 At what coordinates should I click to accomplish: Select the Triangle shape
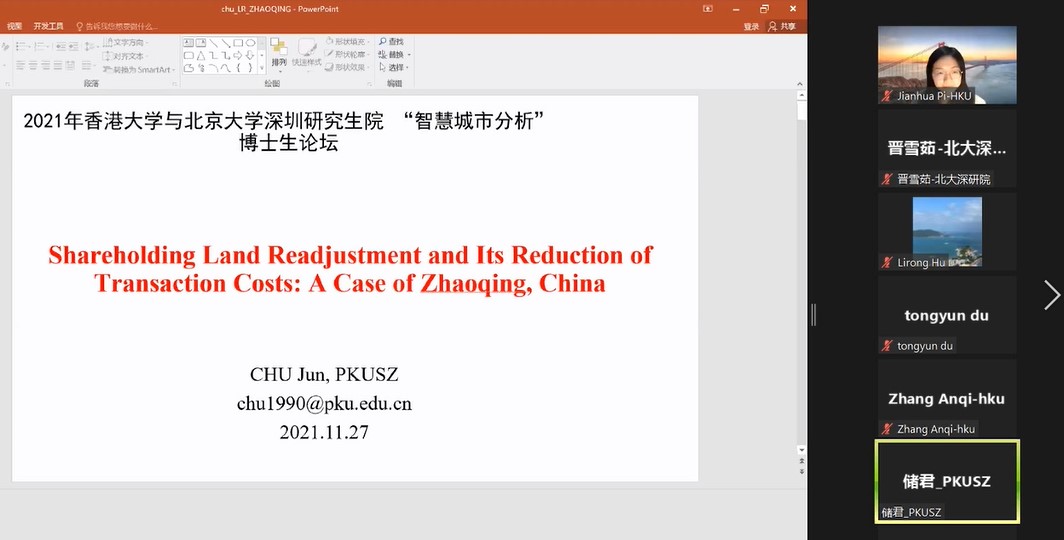201,56
